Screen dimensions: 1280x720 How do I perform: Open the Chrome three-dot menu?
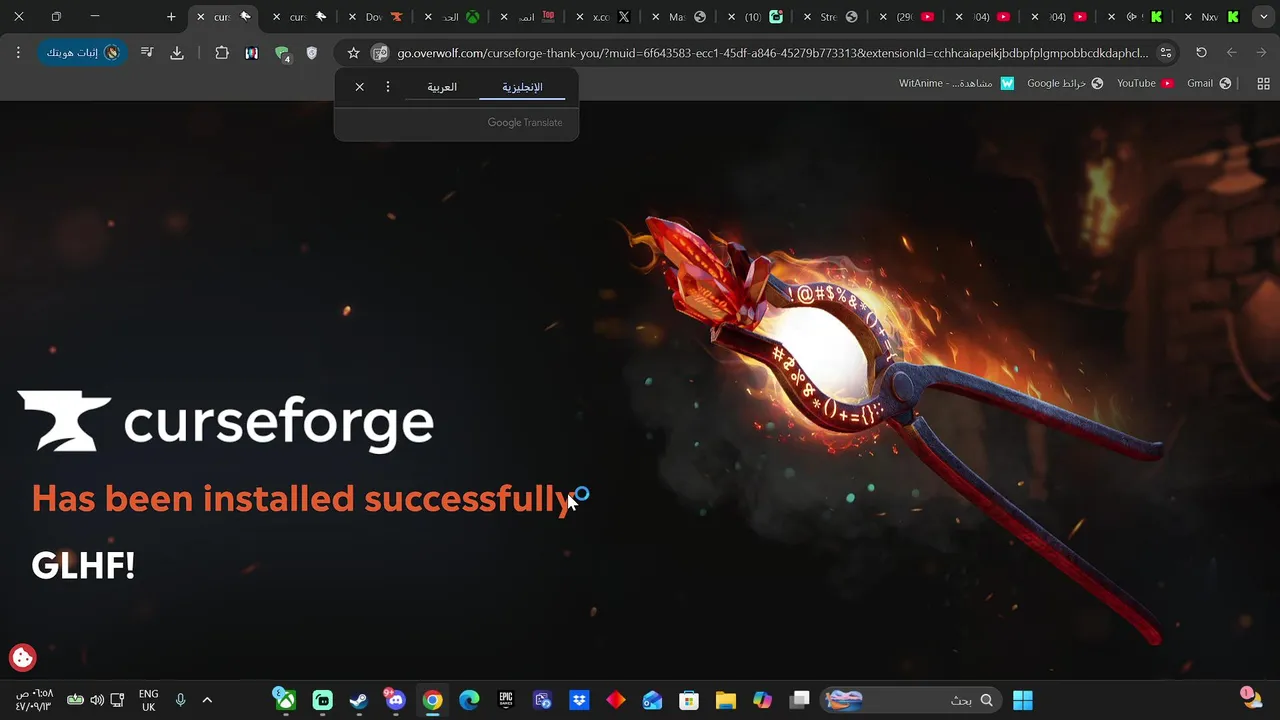pyautogui.click(x=18, y=53)
